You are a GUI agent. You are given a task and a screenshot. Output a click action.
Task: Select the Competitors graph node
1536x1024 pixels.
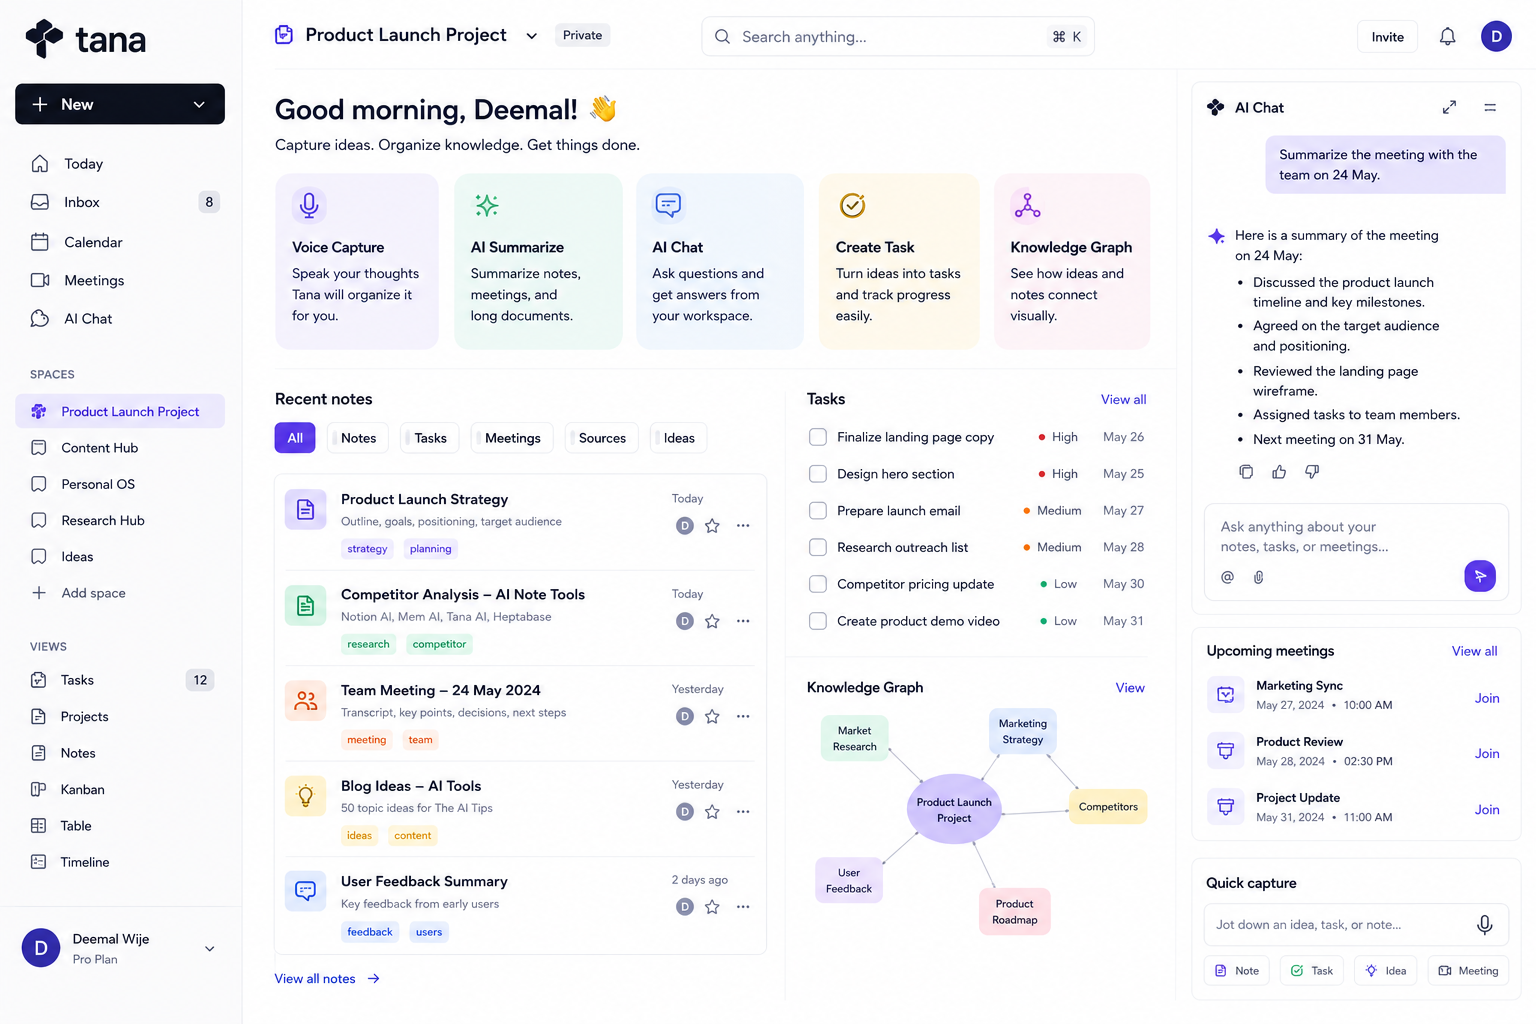pyautogui.click(x=1108, y=807)
